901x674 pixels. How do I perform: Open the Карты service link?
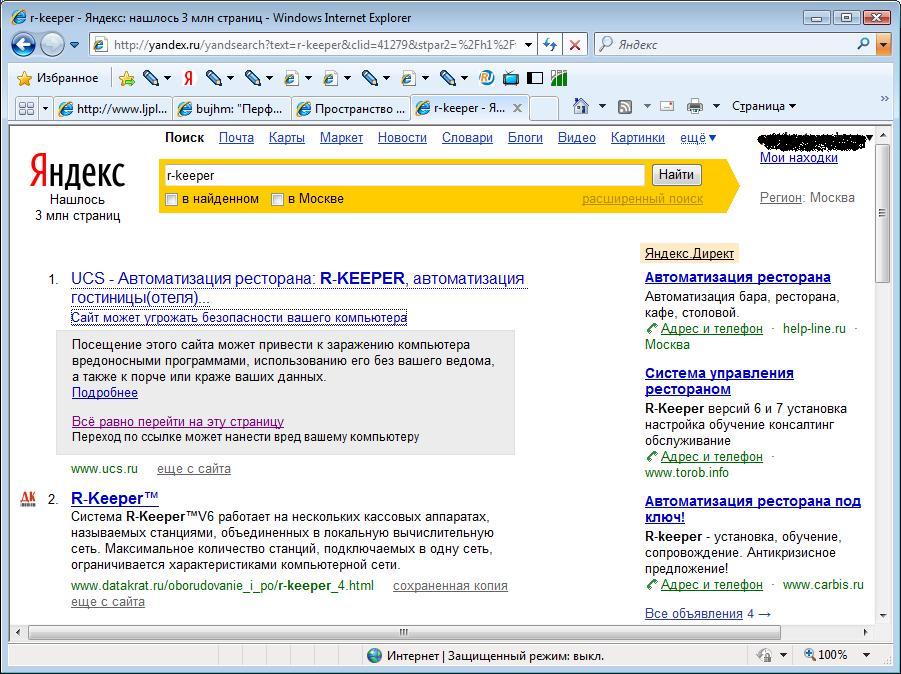(x=287, y=137)
